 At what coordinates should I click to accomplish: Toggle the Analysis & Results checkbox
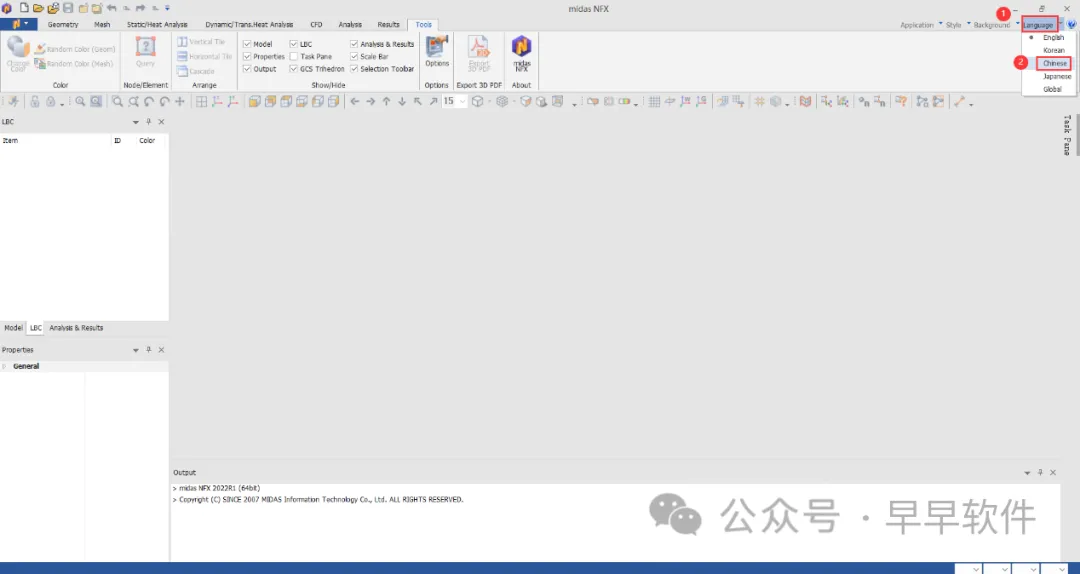pos(354,44)
